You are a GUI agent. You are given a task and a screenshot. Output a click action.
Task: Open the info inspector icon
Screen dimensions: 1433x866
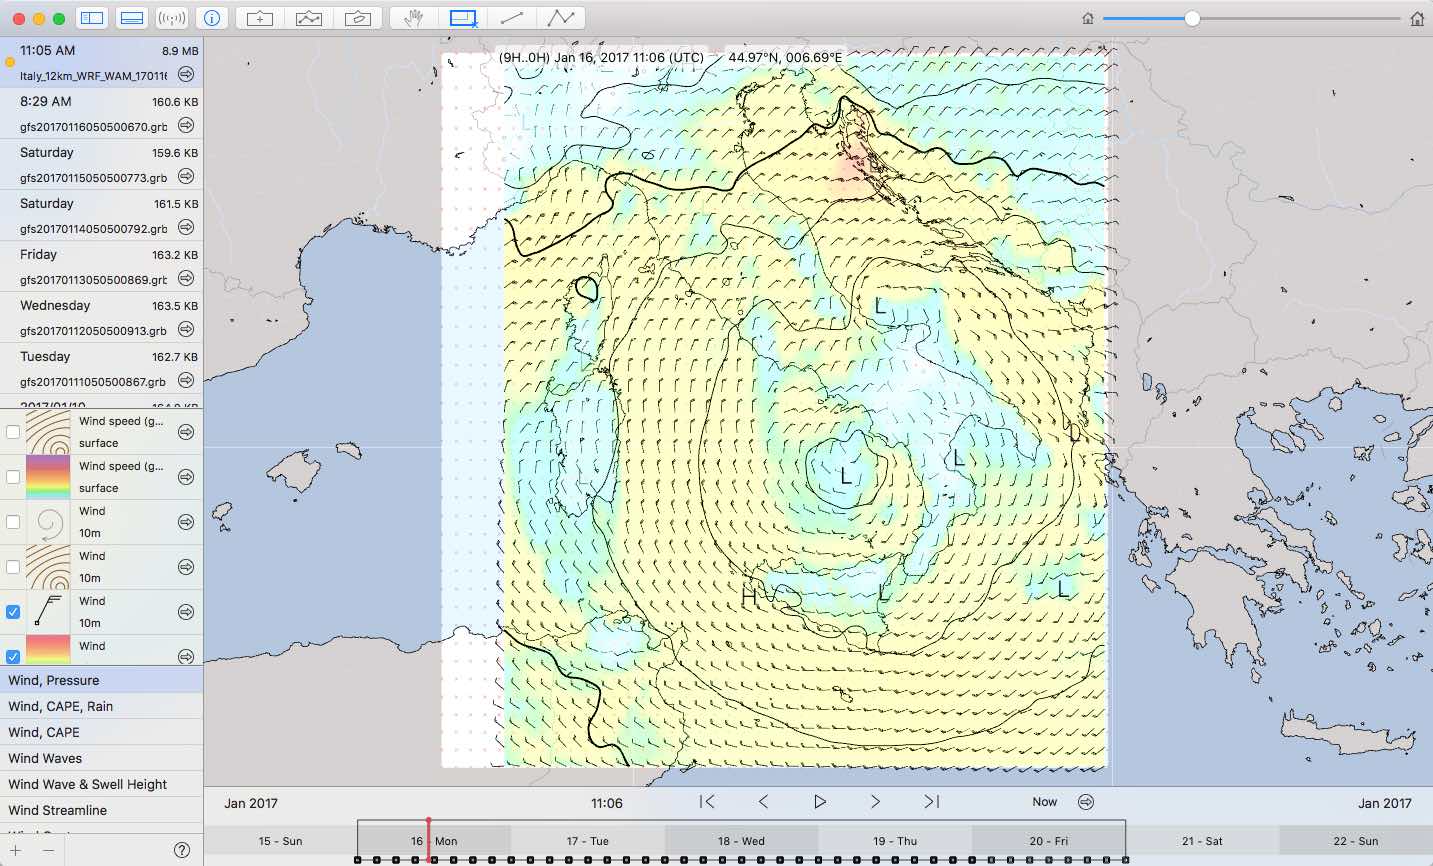point(211,18)
